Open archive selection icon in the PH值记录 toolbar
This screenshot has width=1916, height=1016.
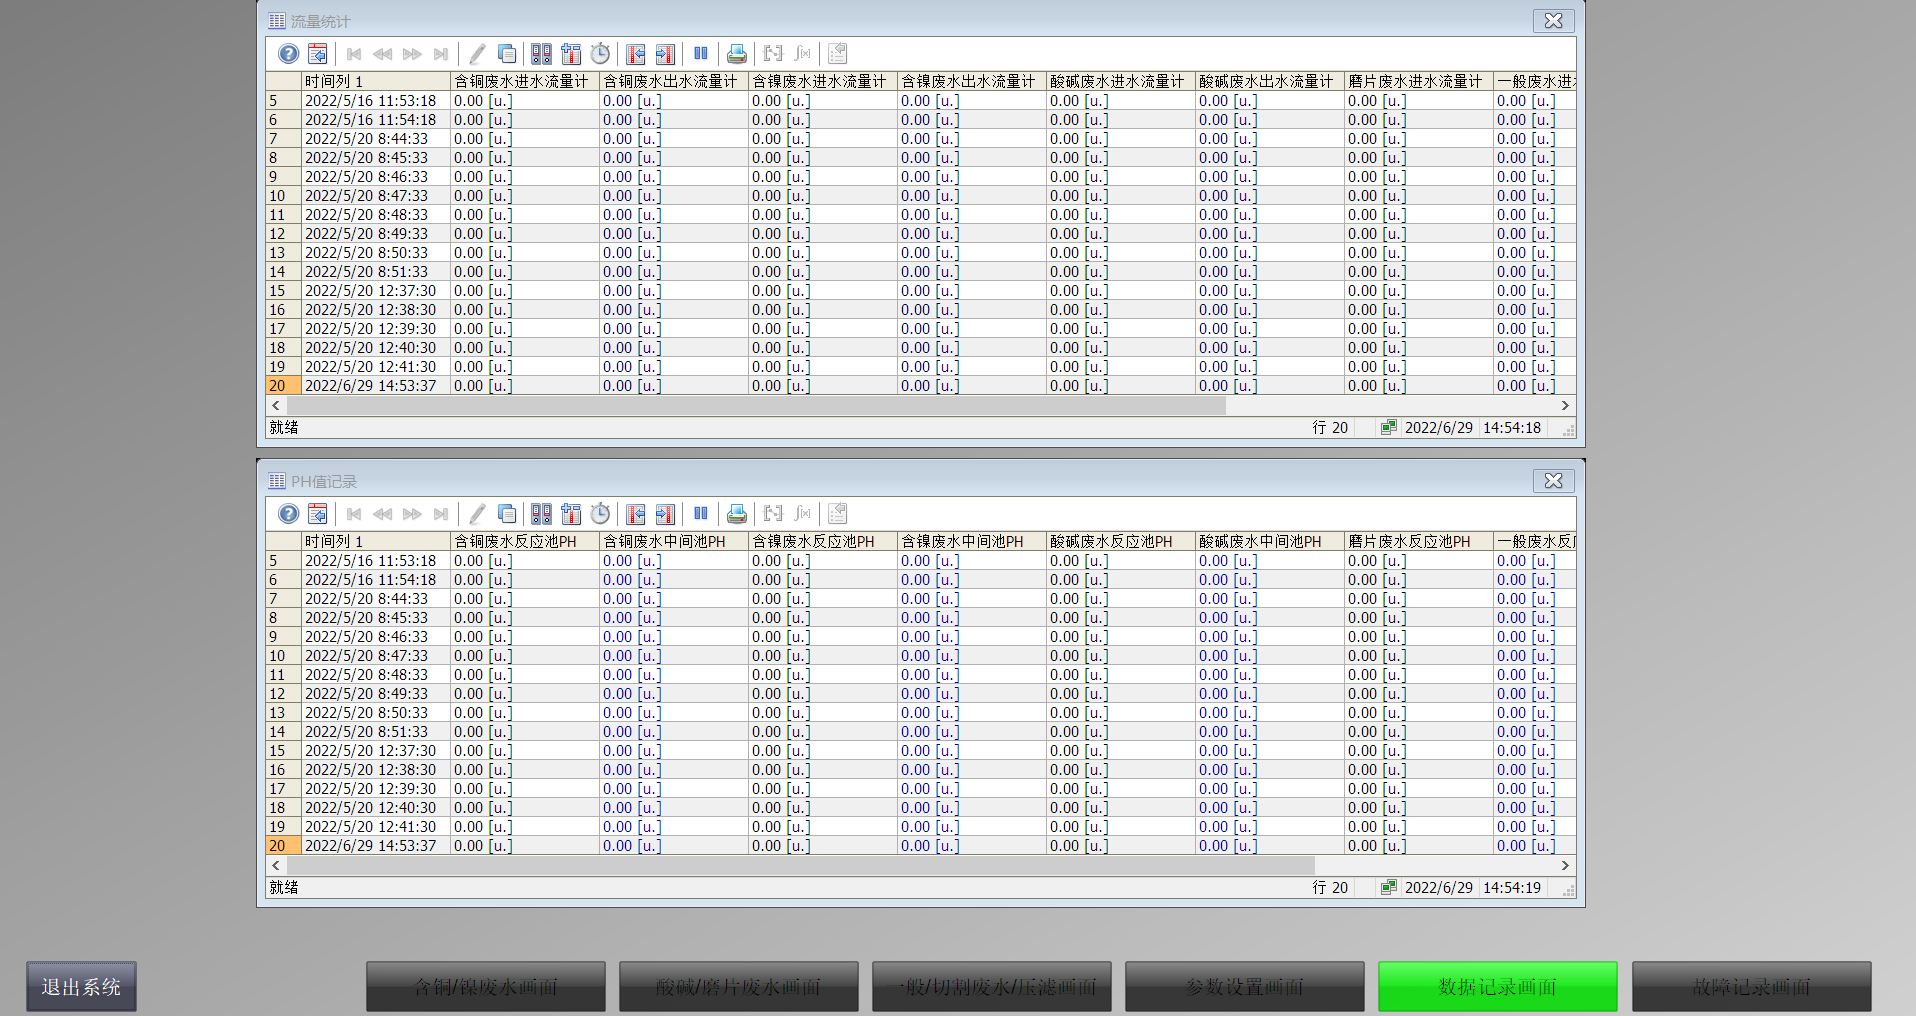click(541, 514)
